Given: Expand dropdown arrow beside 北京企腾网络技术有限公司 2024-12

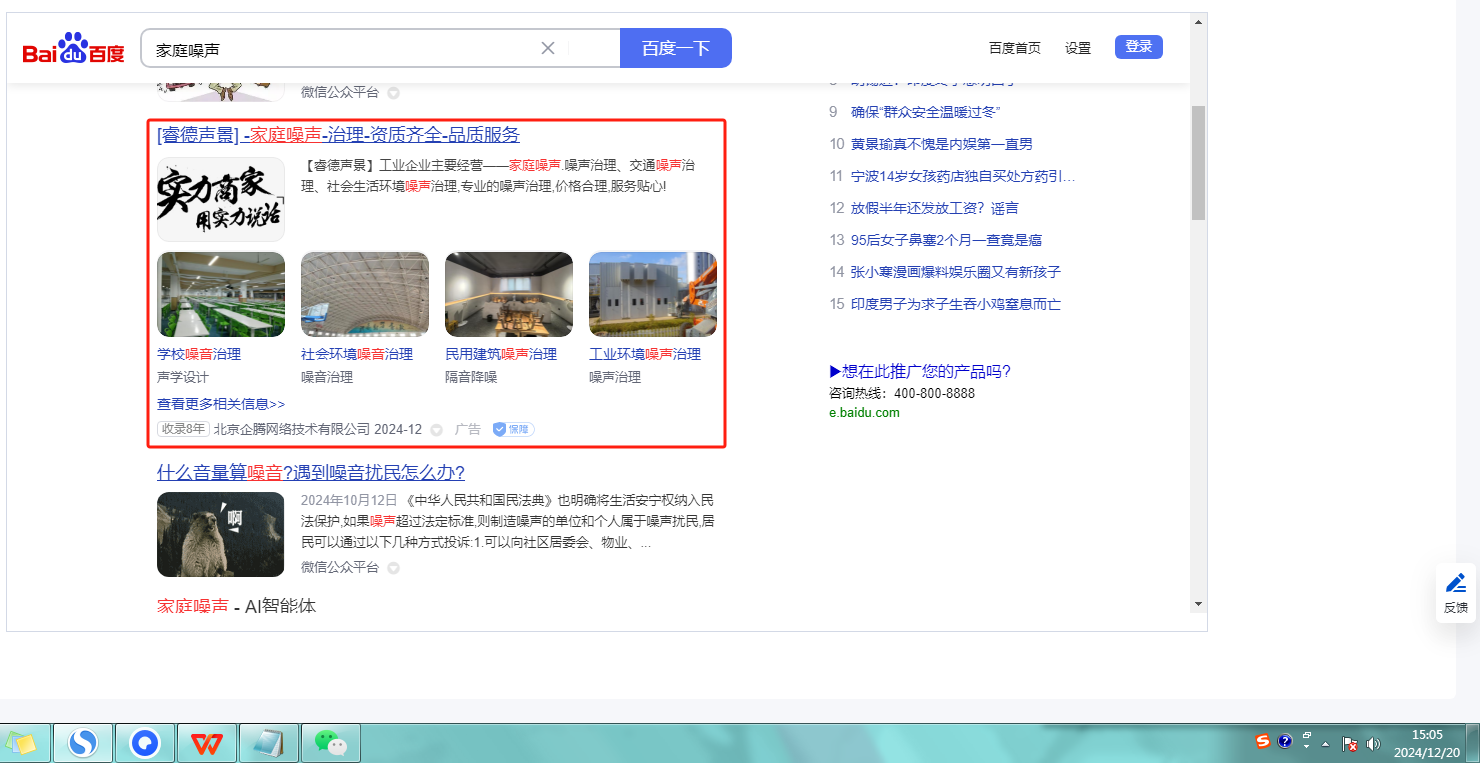Looking at the screenshot, I should [x=436, y=430].
